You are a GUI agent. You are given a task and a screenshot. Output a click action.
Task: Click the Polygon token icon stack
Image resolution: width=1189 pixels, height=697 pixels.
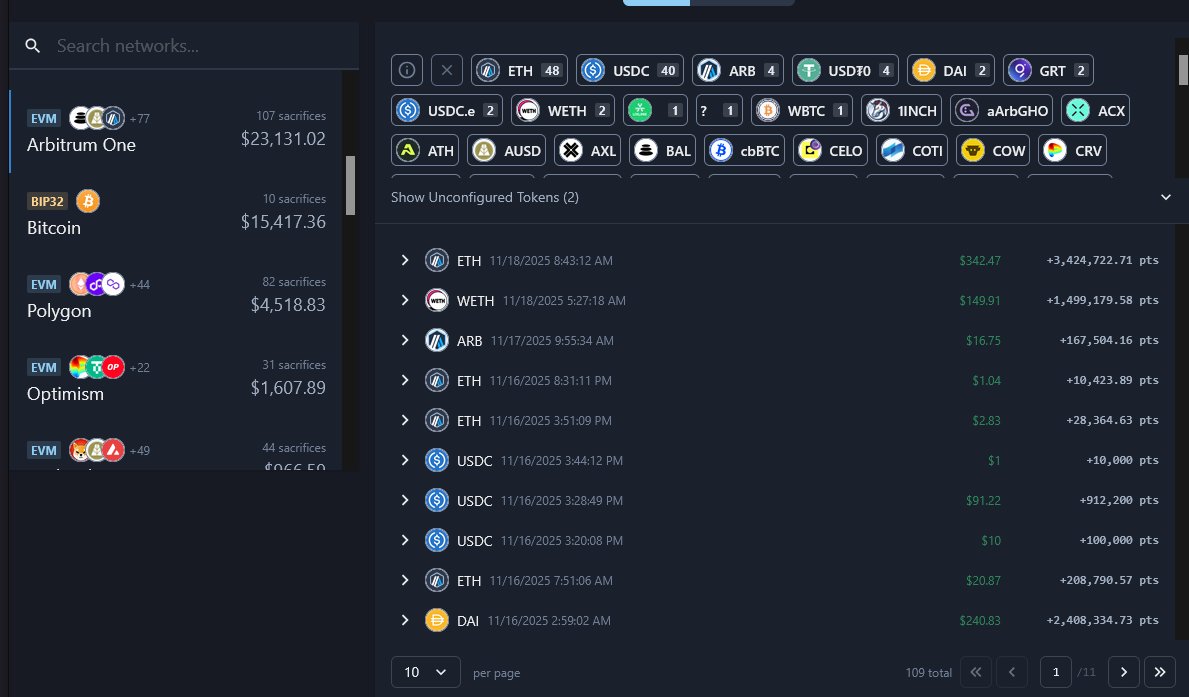96,284
